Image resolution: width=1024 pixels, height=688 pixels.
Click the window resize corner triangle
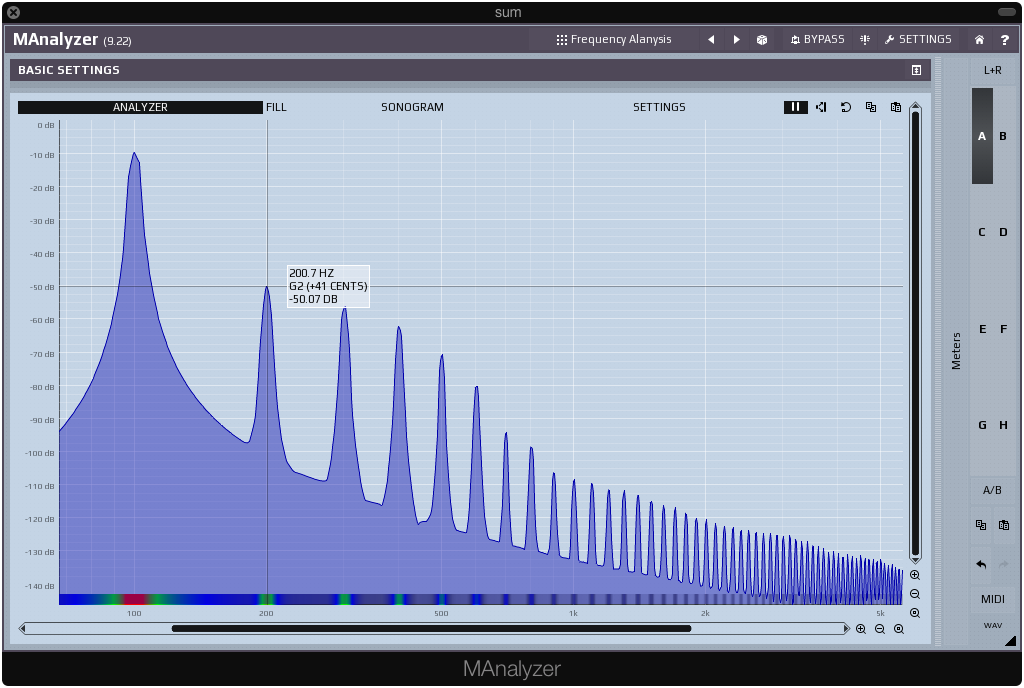coord(1011,641)
